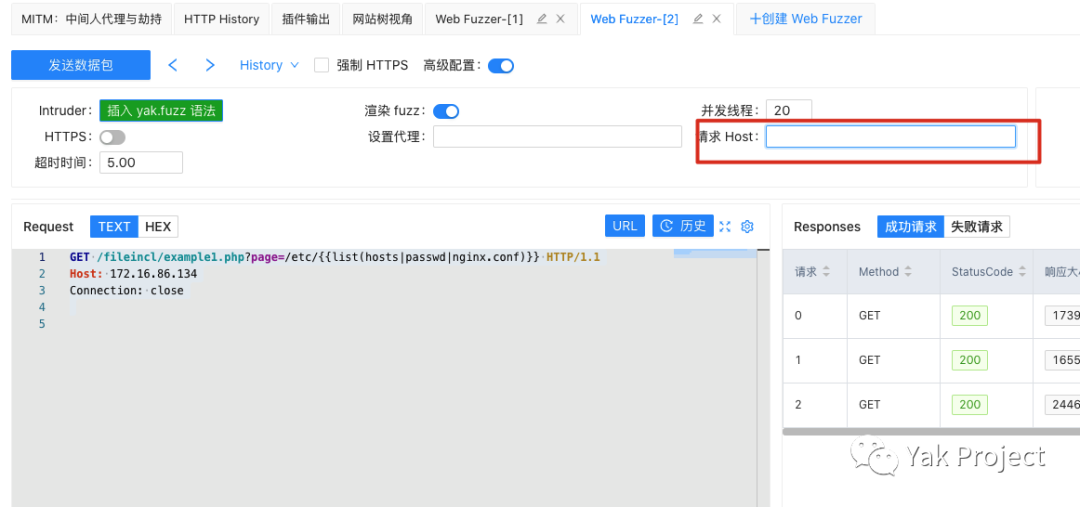Create a new Web Fuzzer tab
Viewport: 1080px width, 507px height.
point(805,19)
